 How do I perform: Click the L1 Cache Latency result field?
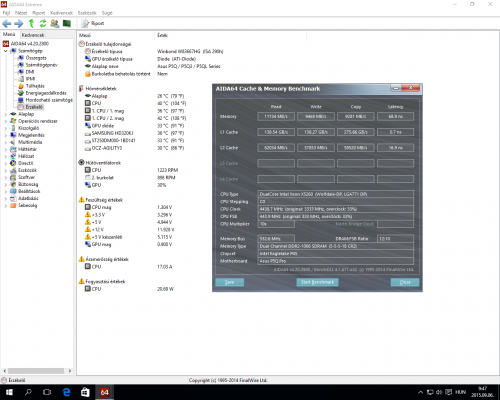point(395,132)
